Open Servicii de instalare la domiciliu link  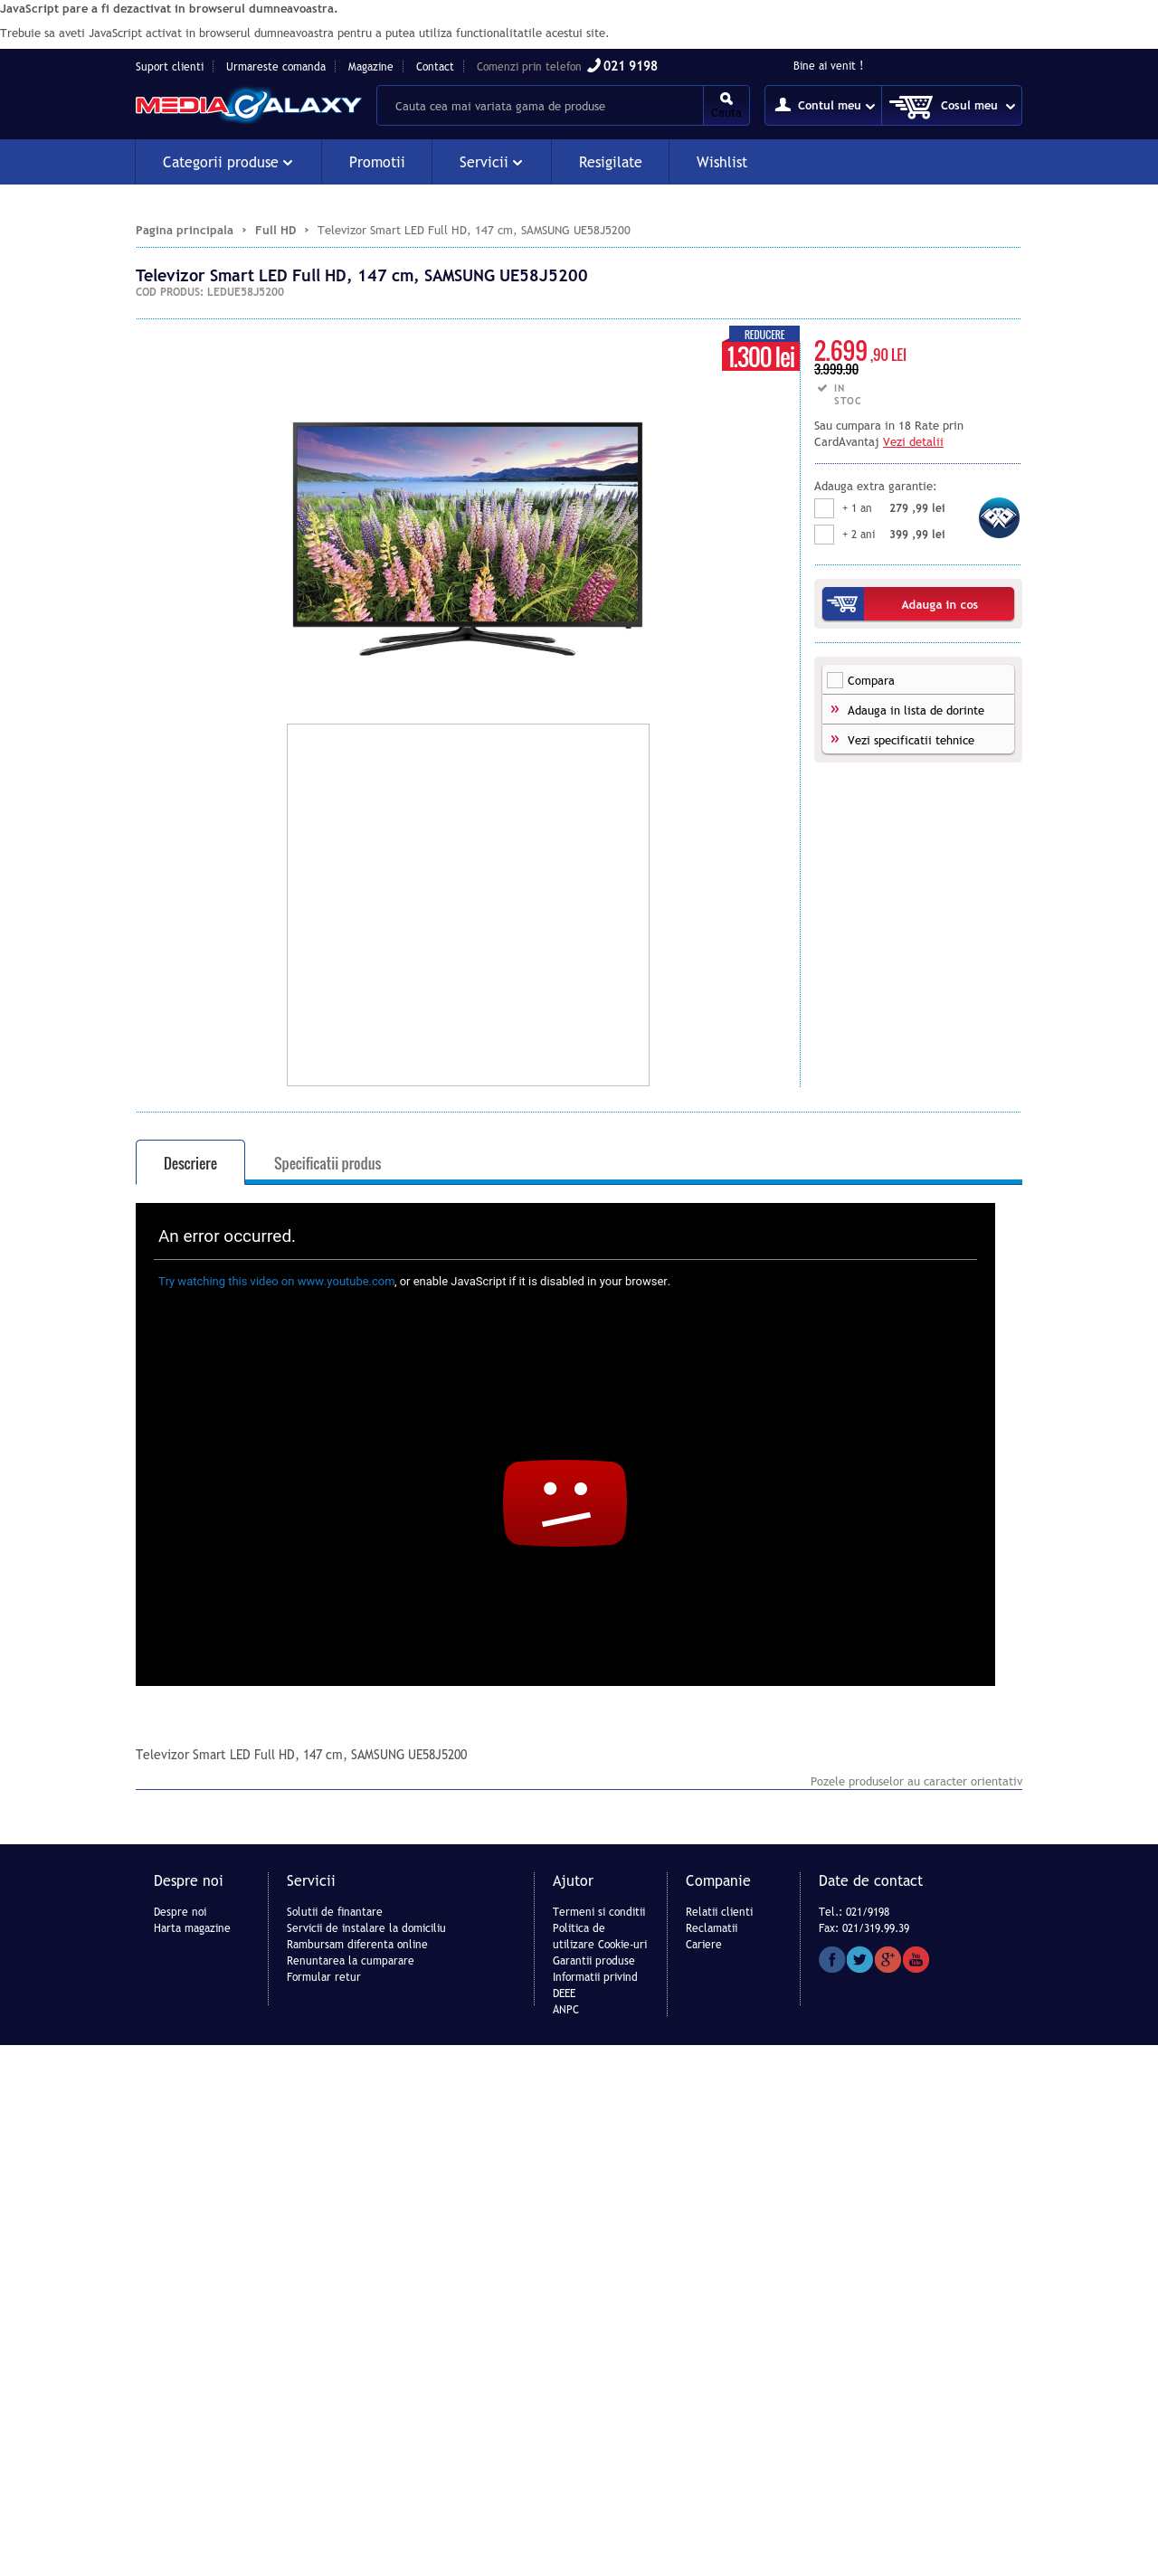366,1928
